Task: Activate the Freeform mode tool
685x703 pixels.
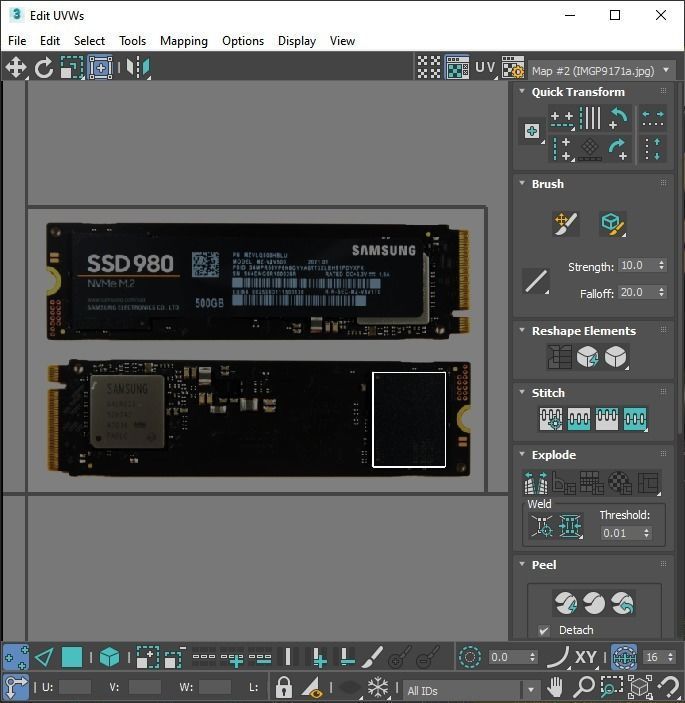Action: point(100,68)
